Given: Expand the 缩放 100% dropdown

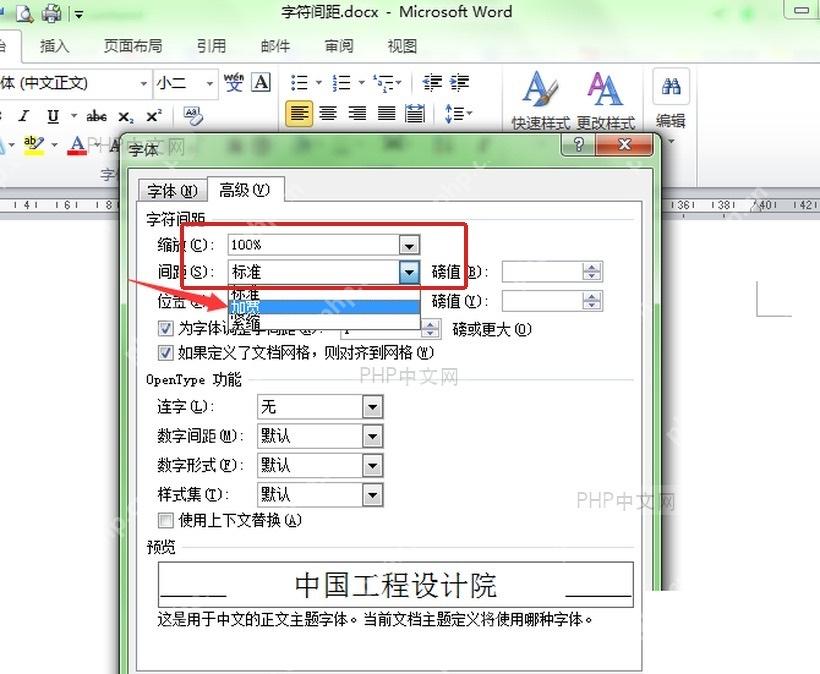Looking at the screenshot, I should [x=409, y=245].
